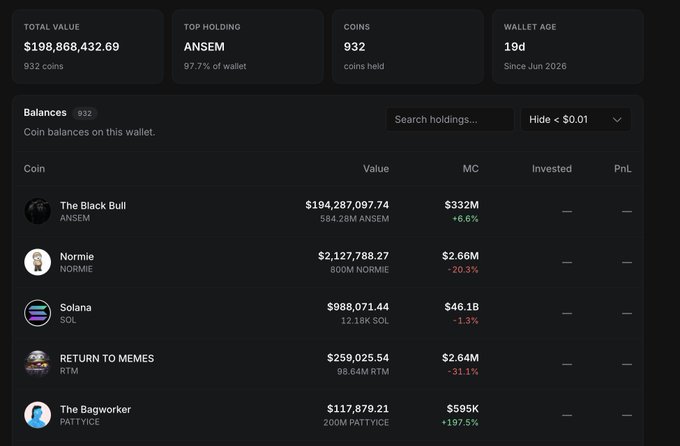The image size is (680, 446).
Task: Click the $2.64M market cap for RTM
Action: click(460, 358)
